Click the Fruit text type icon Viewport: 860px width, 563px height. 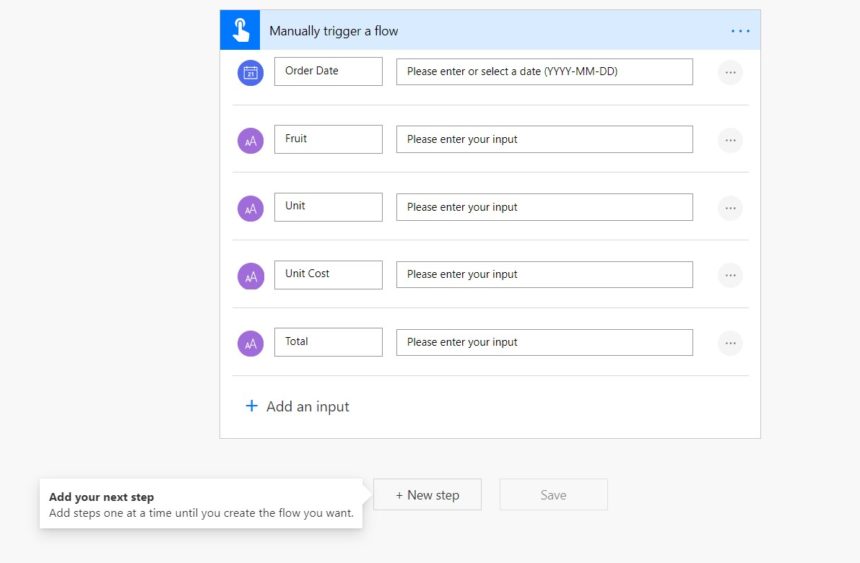click(x=251, y=141)
